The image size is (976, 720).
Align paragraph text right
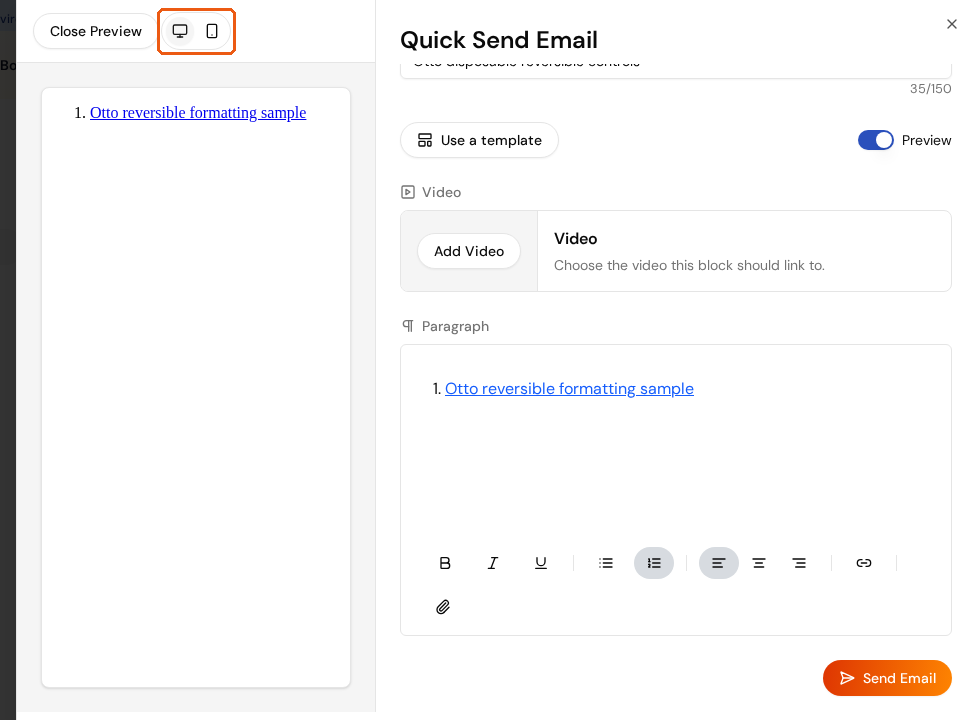coord(799,563)
